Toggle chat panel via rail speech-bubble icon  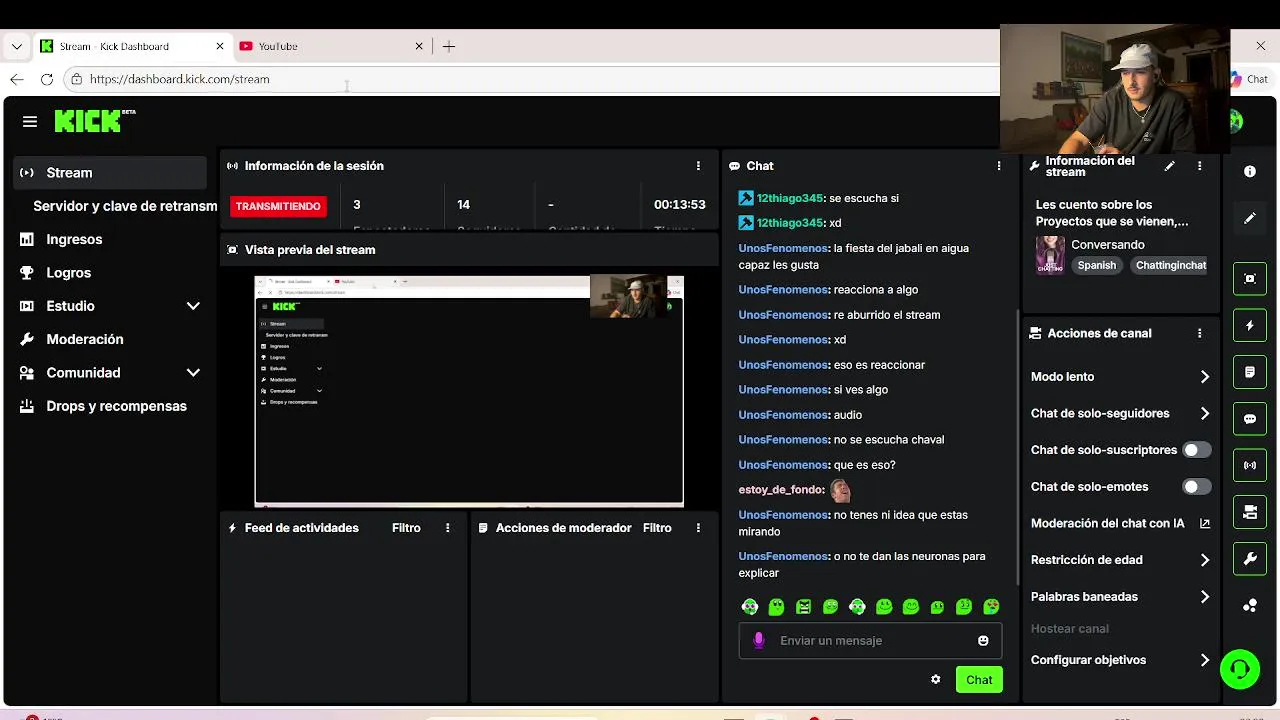1250,419
